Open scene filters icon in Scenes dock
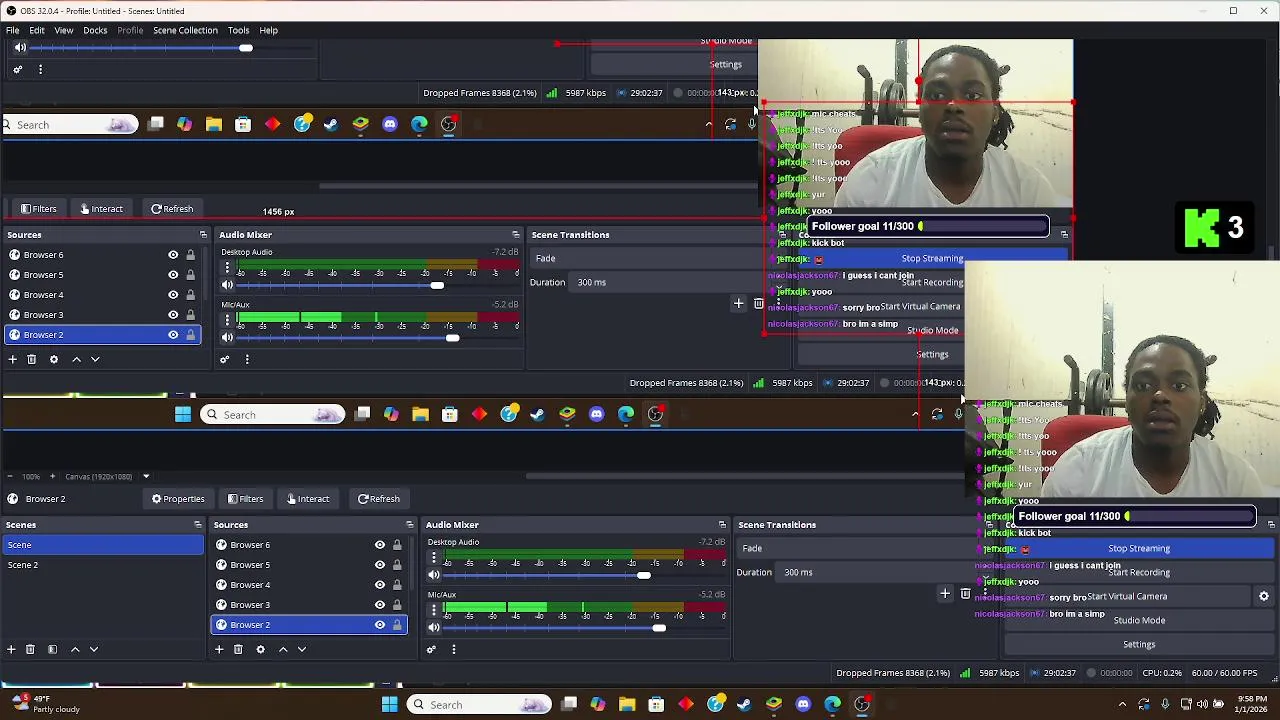Image resolution: width=1280 pixels, height=720 pixels. pos(52,649)
